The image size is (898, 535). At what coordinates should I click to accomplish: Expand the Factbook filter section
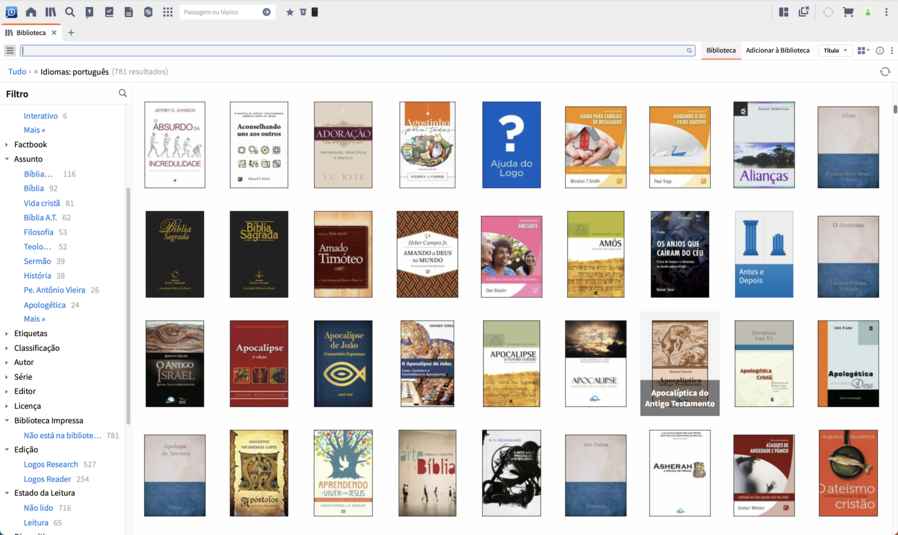click(7, 144)
